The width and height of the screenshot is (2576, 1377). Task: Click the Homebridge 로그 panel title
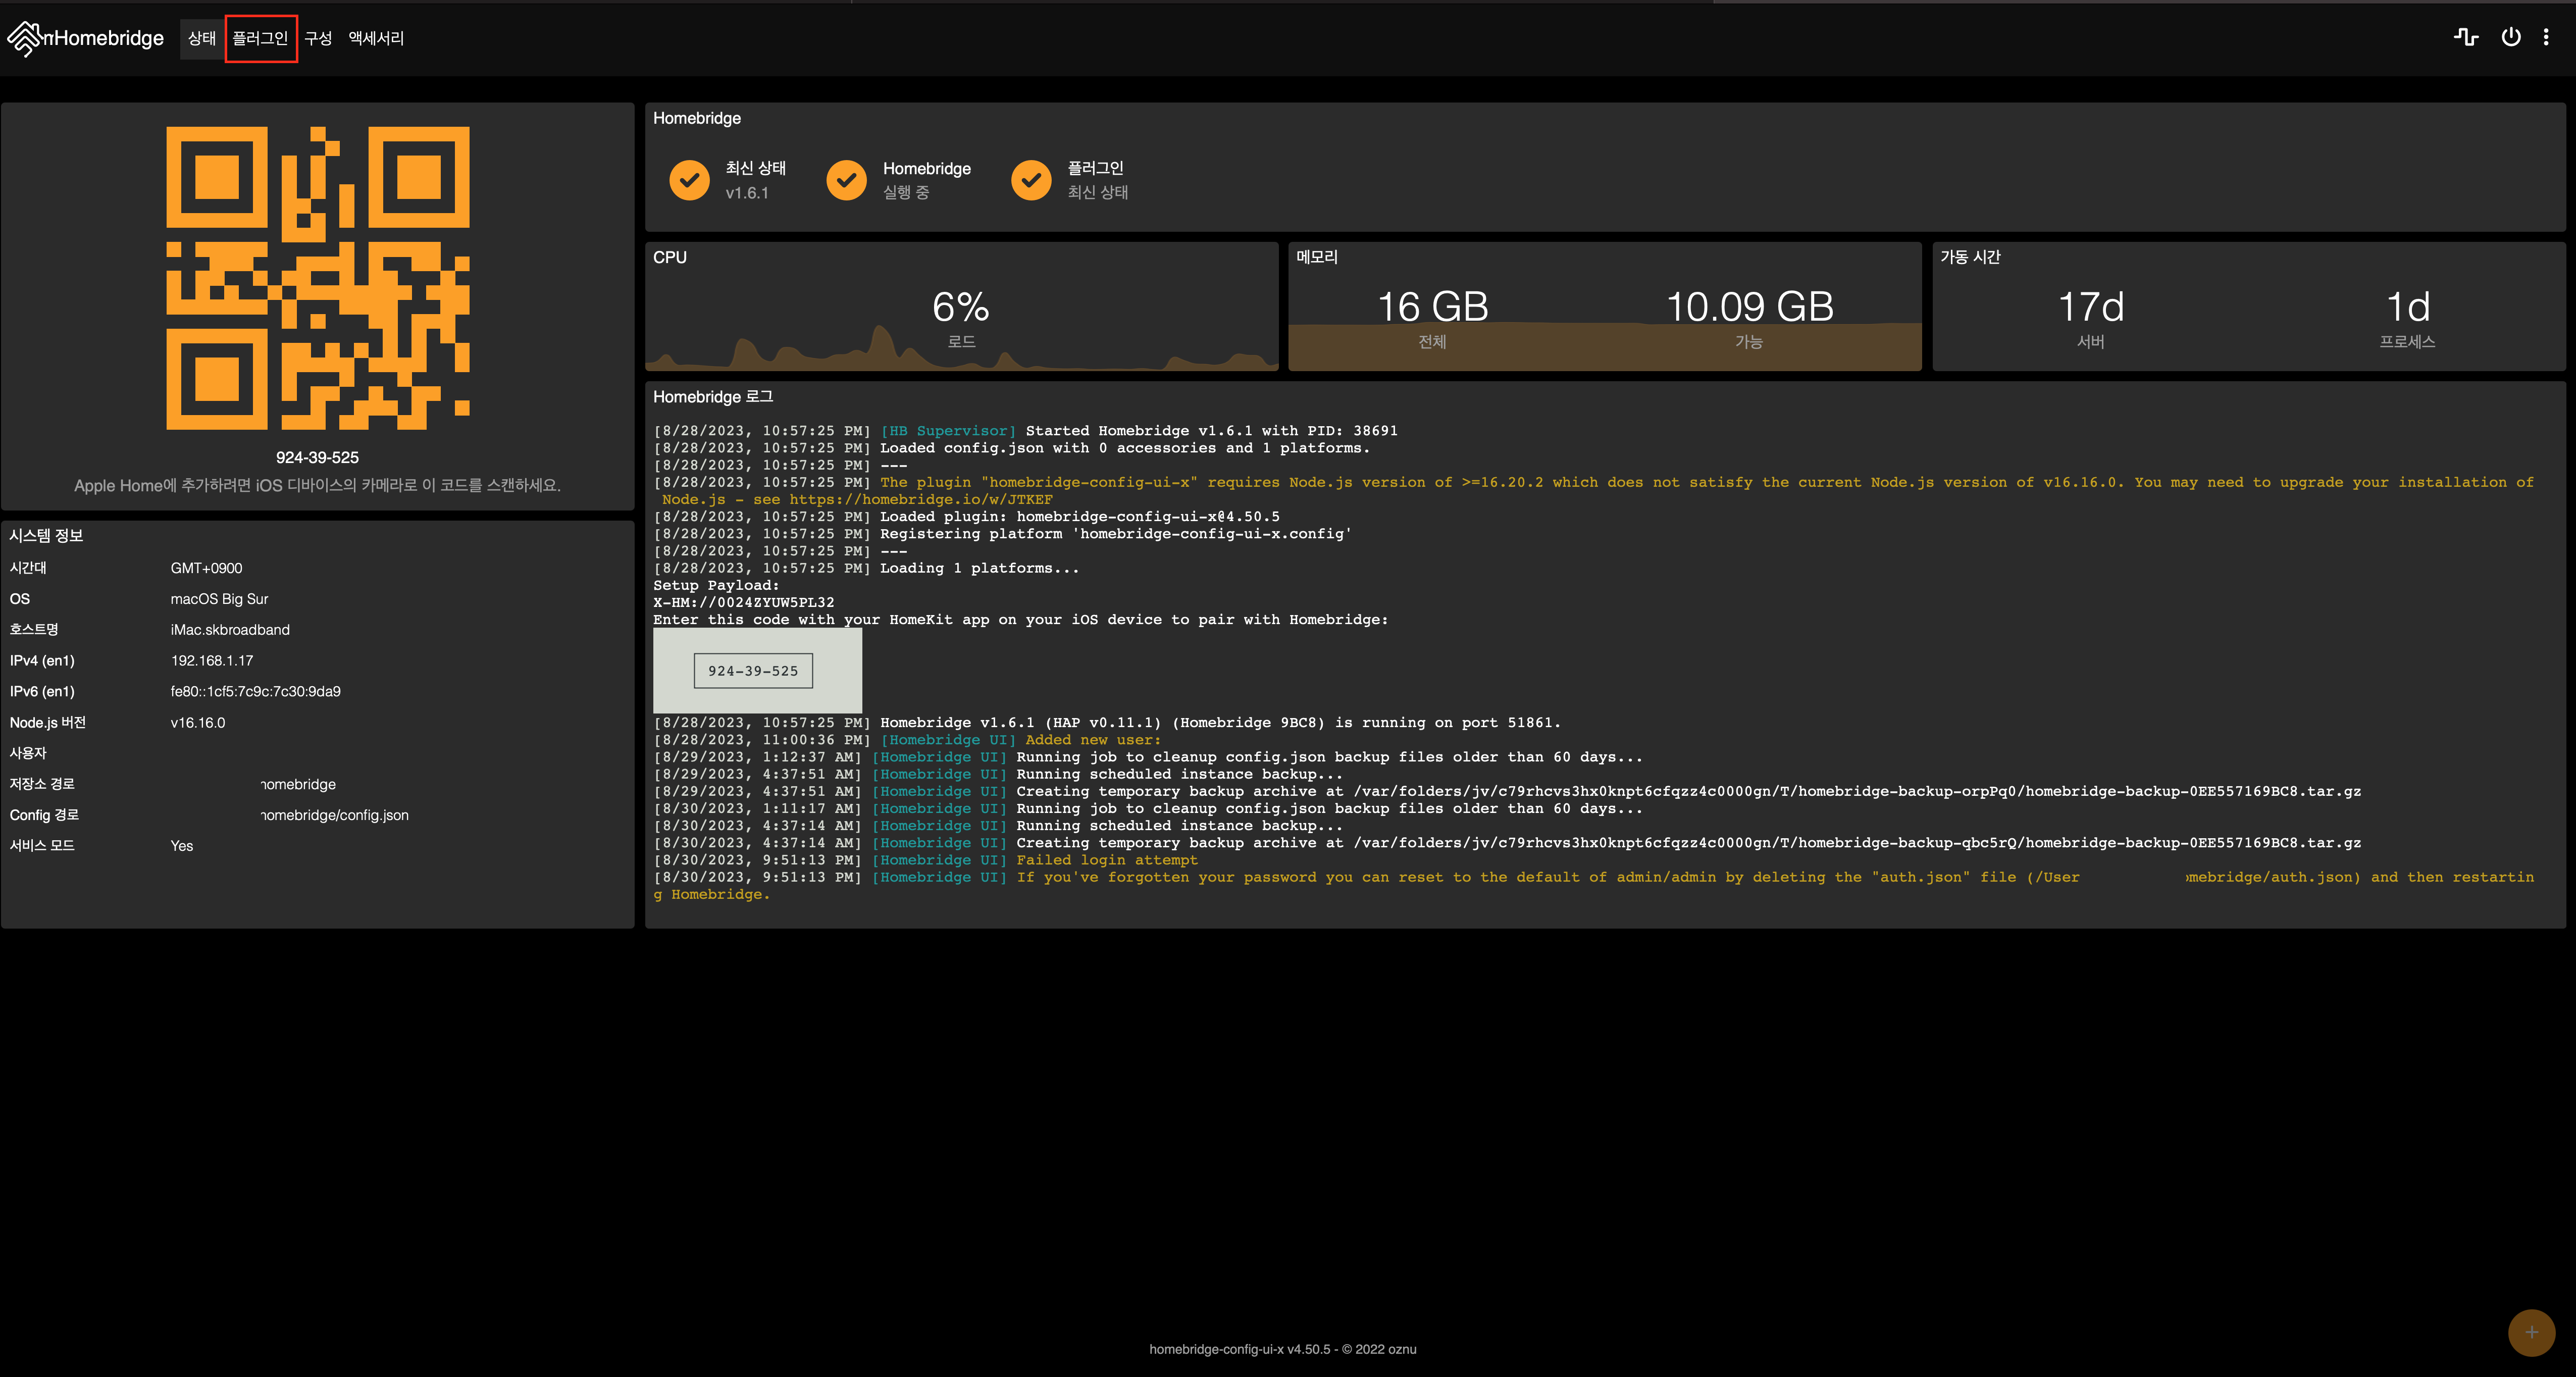pos(713,397)
